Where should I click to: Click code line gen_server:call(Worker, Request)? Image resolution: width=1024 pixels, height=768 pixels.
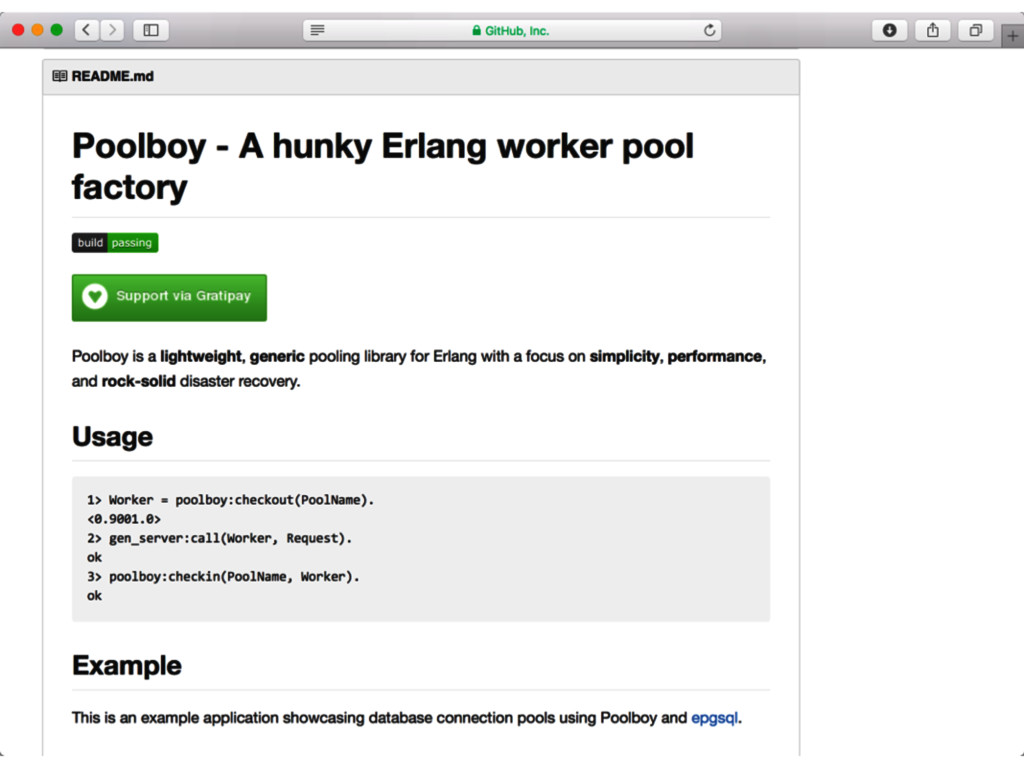point(219,539)
